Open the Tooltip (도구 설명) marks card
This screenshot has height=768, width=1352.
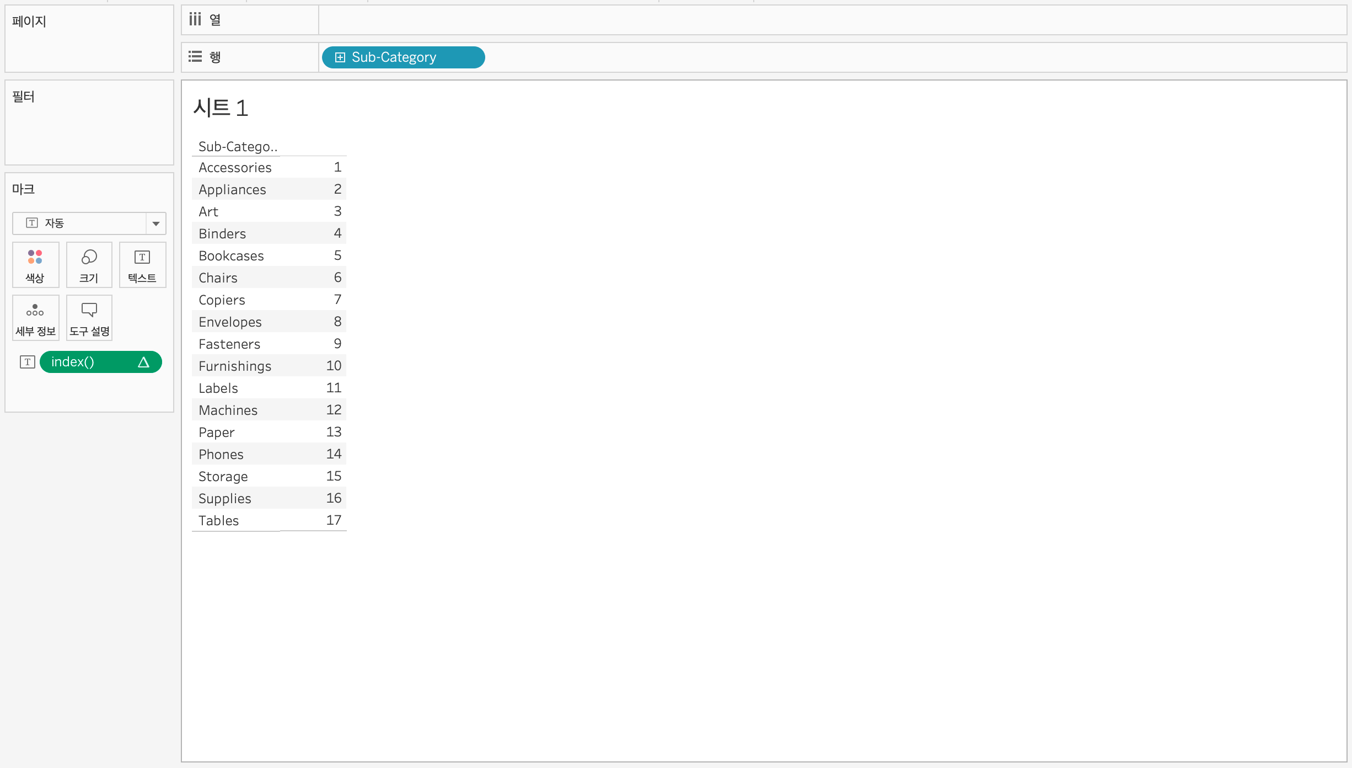89,318
